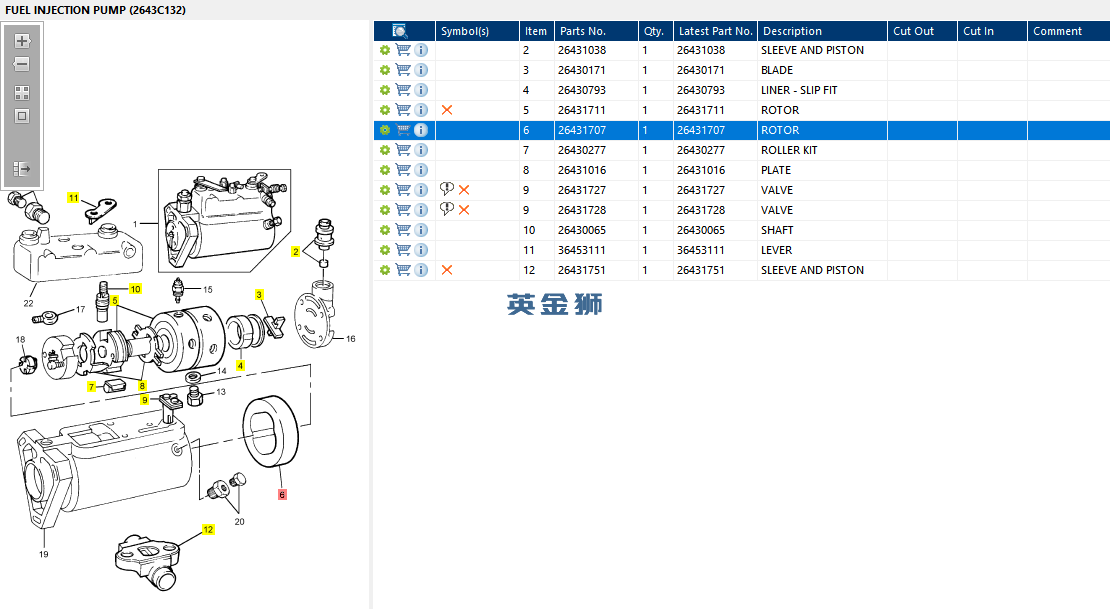This screenshot has height=609, width=1110.
Task: Sort by Symbol(s) column header
Action: tap(477, 31)
